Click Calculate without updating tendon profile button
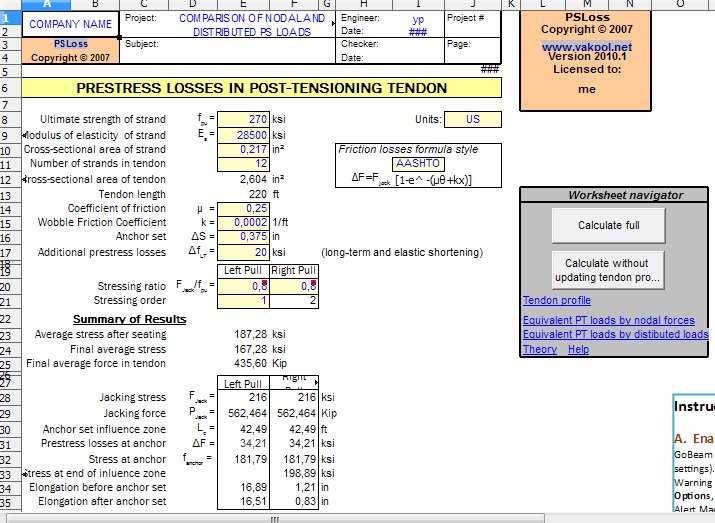This screenshot has height=523, width=715. [x=608, y=270]
